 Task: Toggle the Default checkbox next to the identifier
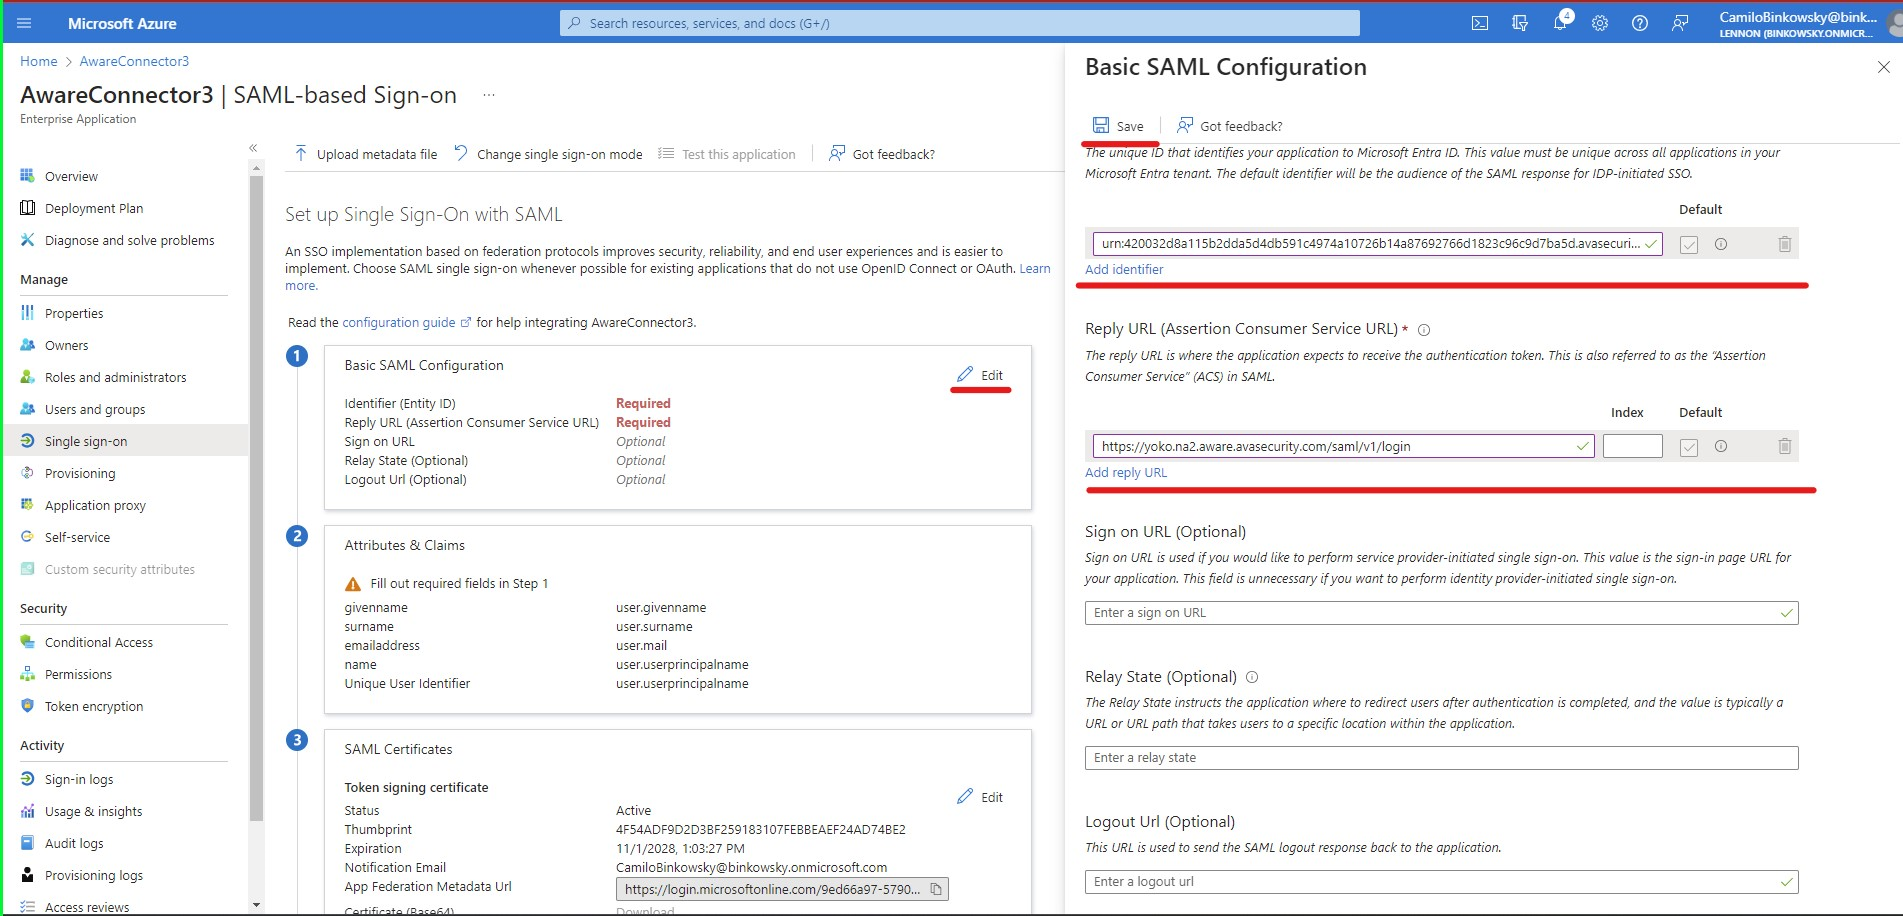(x=1688, y=243)
